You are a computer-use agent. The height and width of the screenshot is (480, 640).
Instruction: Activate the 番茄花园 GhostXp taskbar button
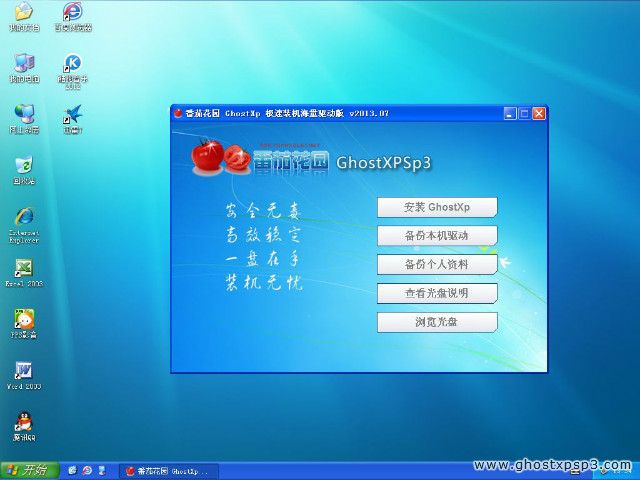[169, 471]
